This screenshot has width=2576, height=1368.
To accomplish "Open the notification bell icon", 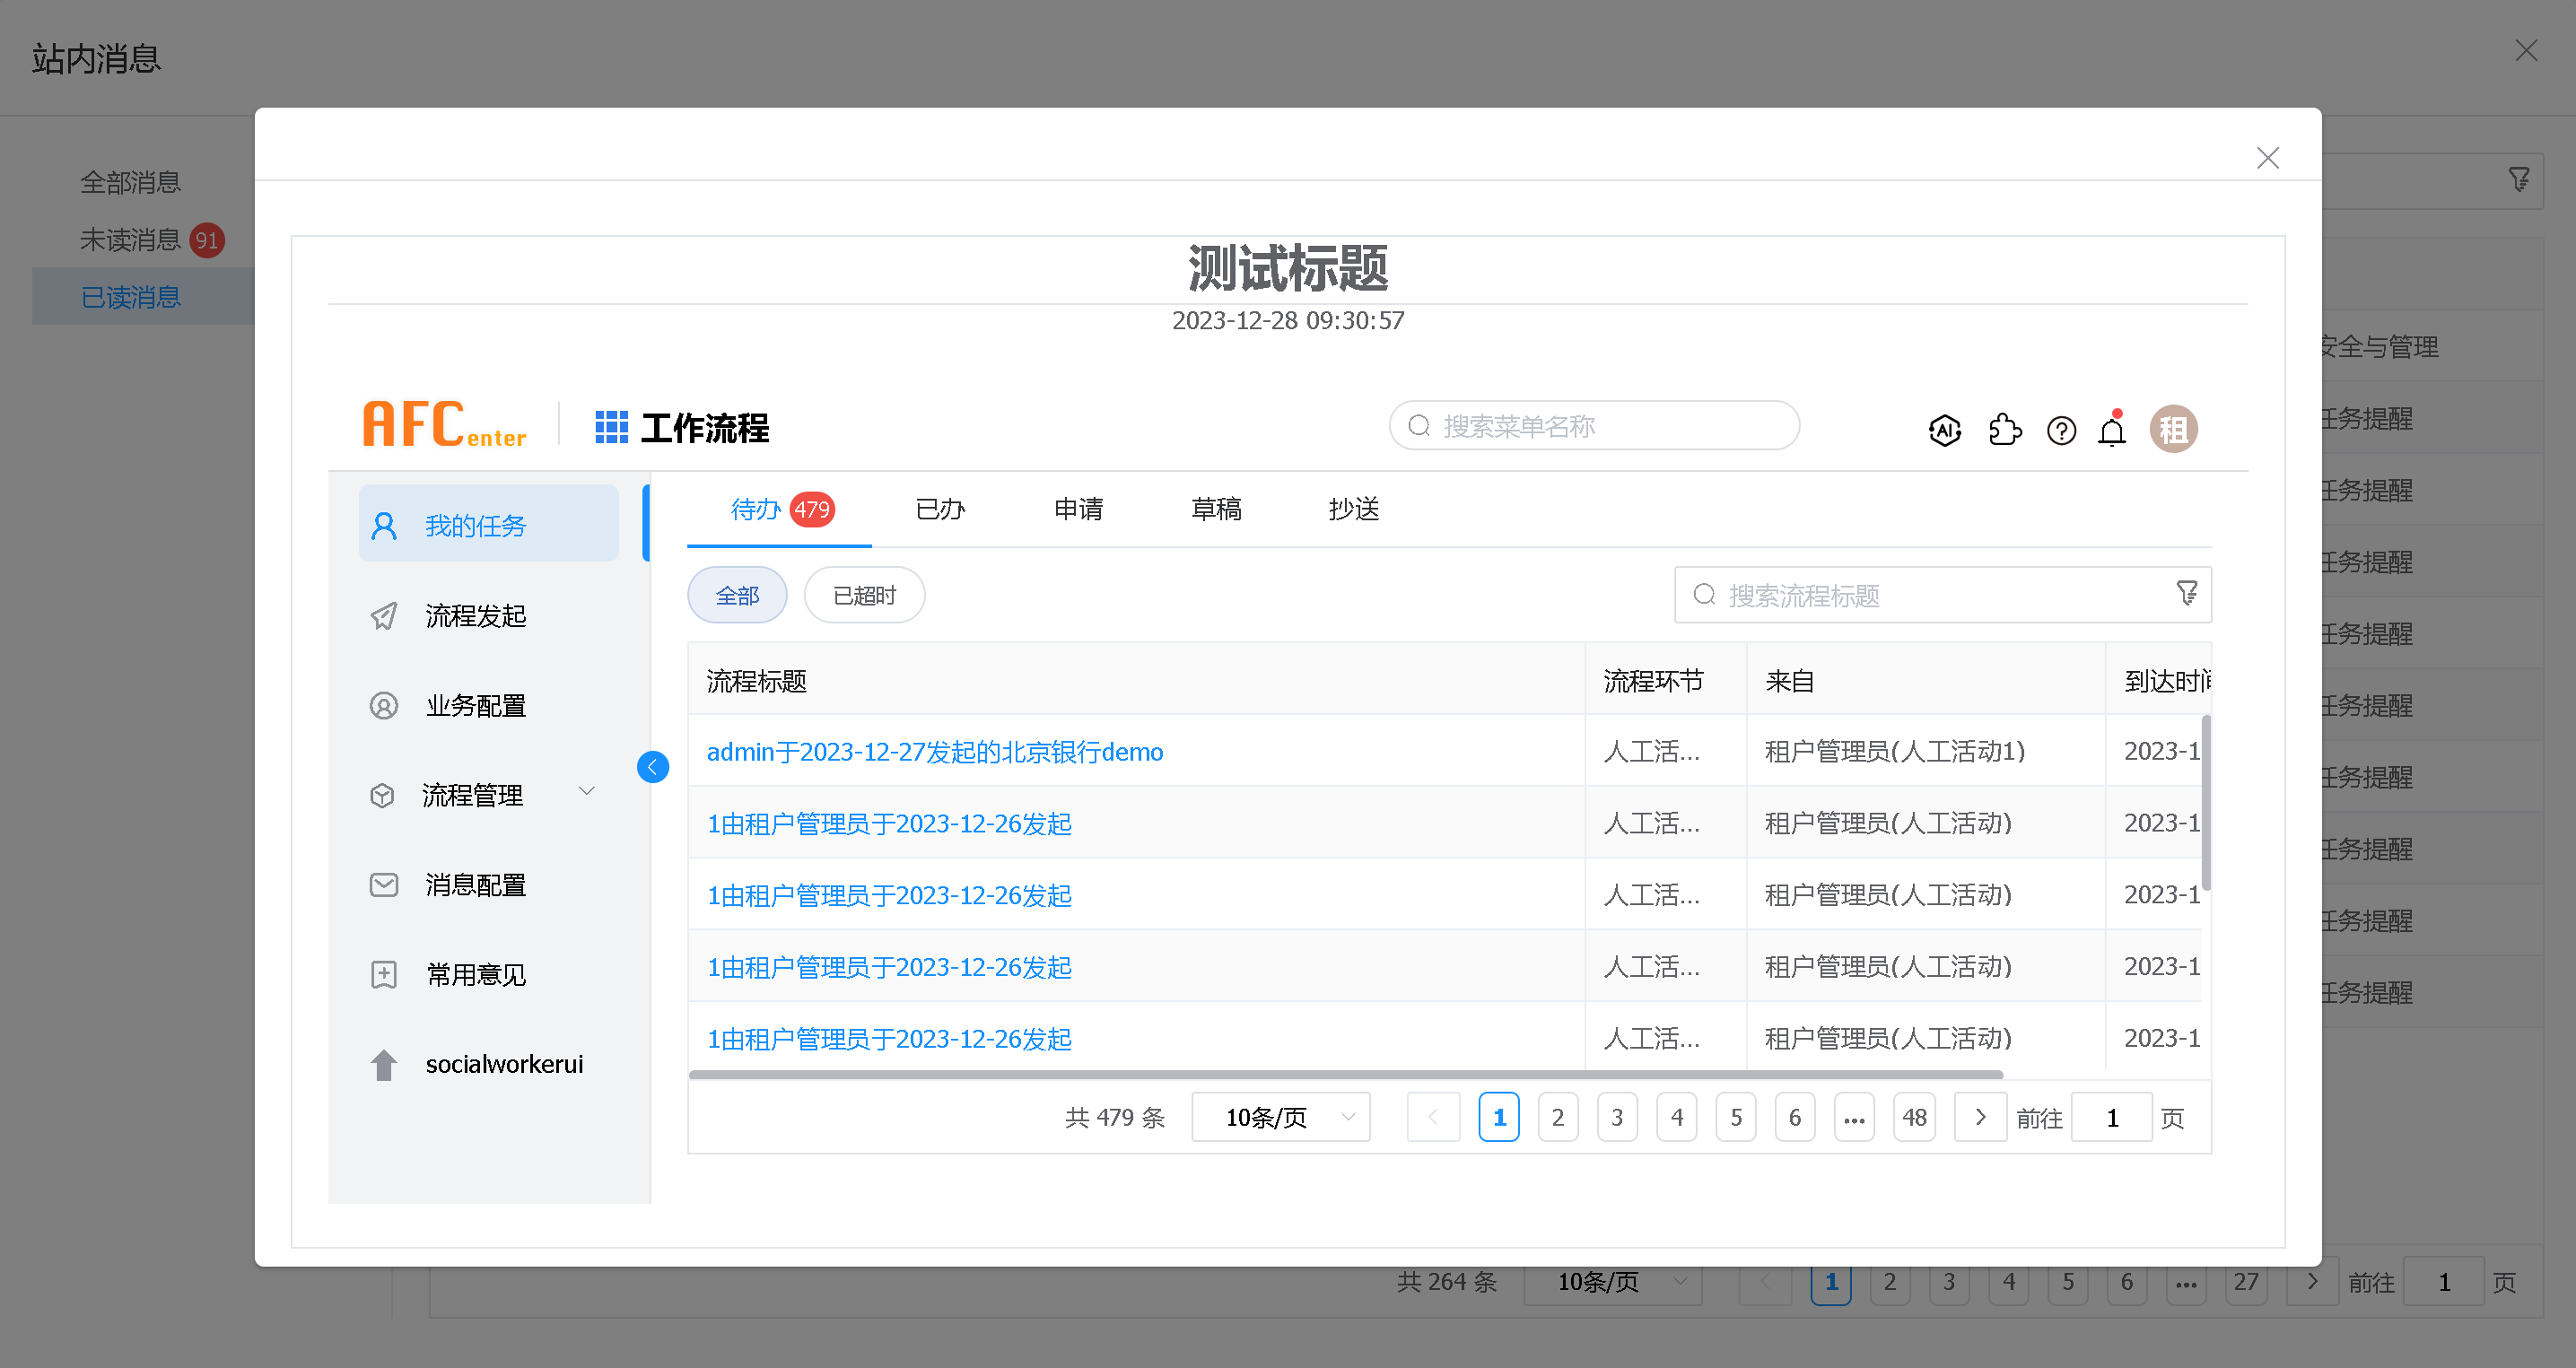I will pyautogui.click(x=2112, y=432).
